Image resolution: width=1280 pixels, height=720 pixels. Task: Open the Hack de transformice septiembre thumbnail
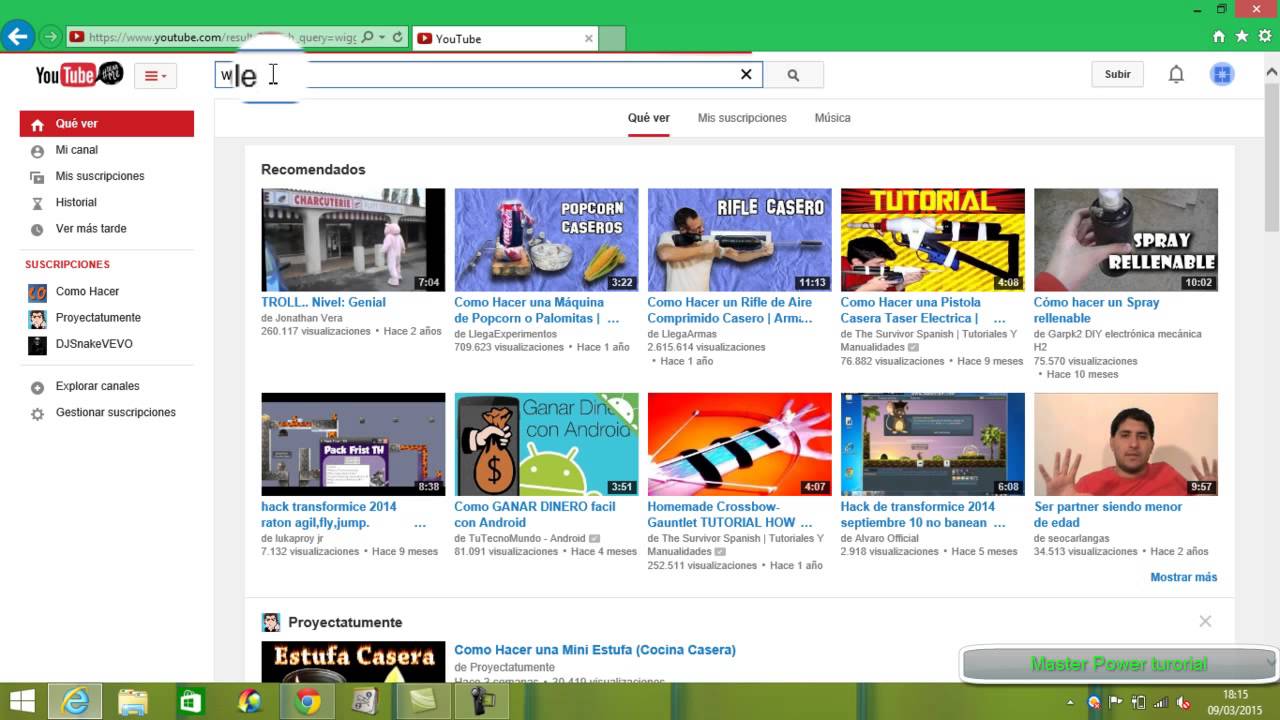(x=932, y=444)
